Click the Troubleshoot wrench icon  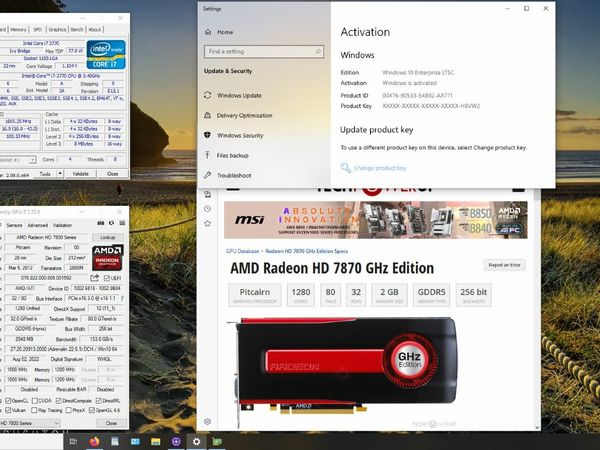click(207, 175)
